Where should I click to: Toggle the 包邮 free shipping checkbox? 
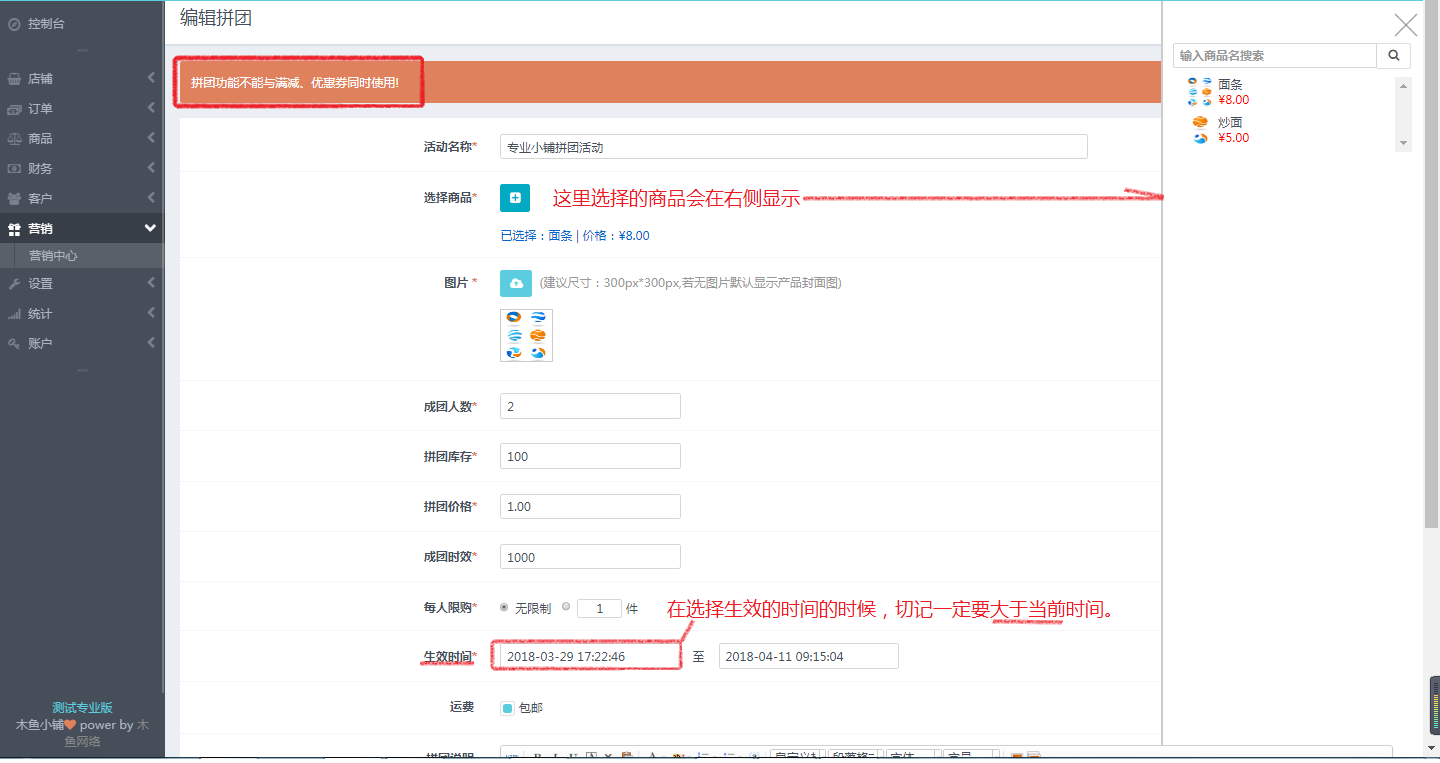(x=507, y=708)
